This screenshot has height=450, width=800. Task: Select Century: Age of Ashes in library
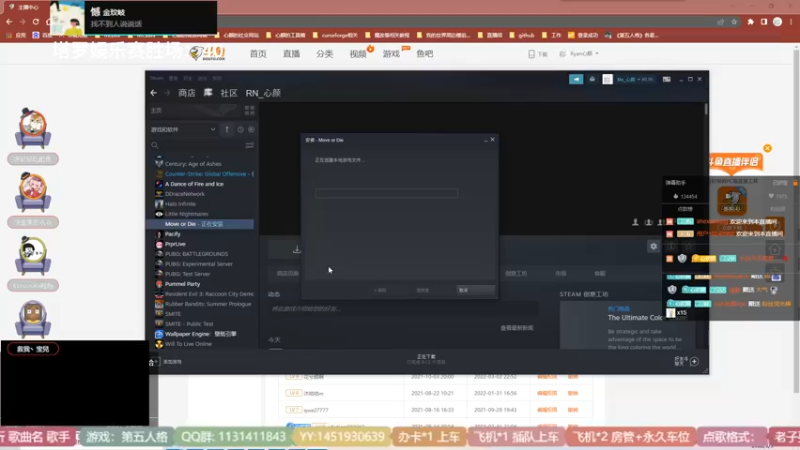pyautogui.click(x=203, y=164)
